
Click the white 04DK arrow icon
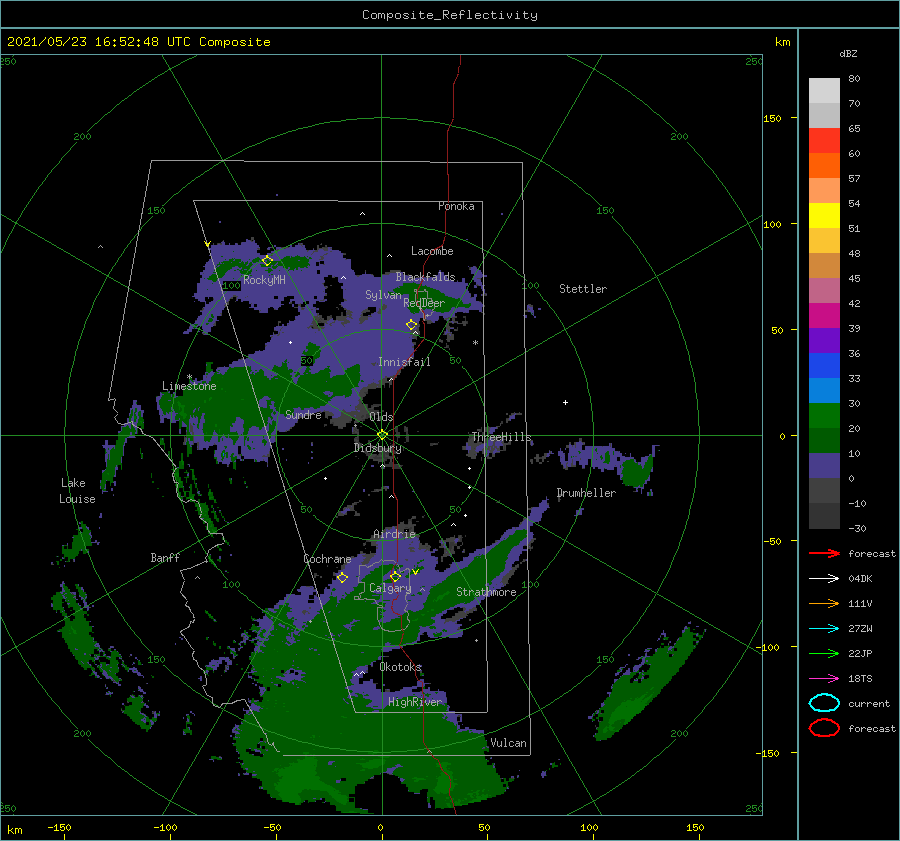coord(824,579)
